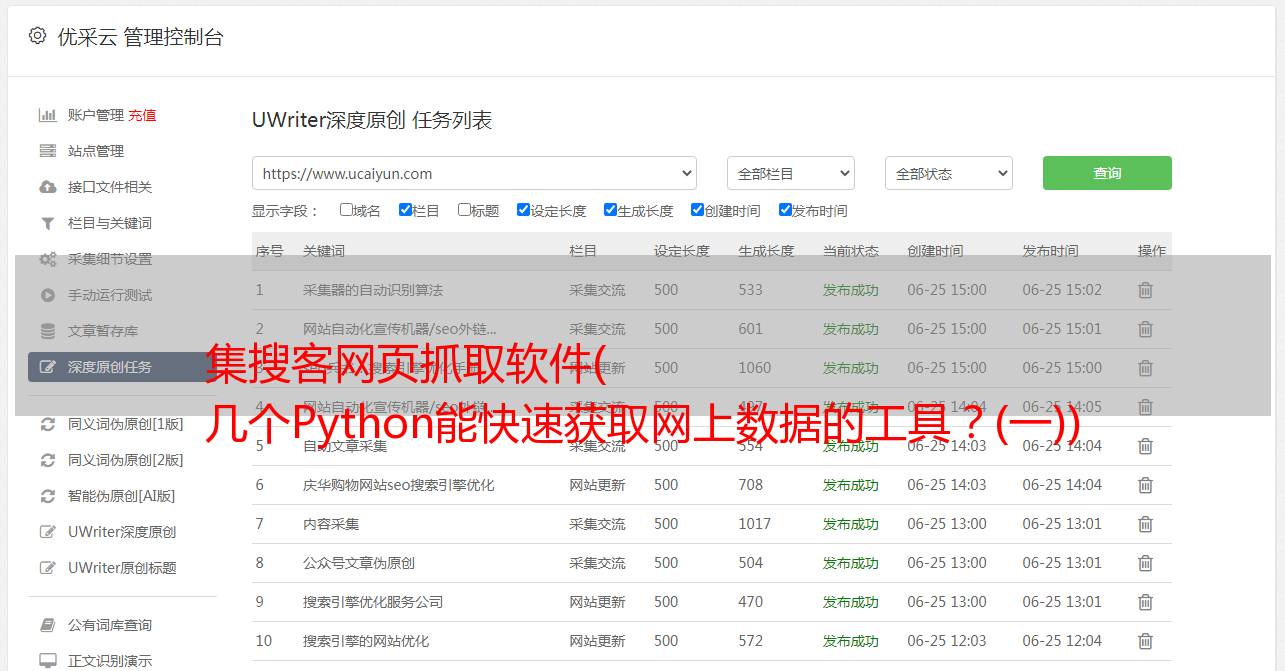Click trash icon for 自动文章采集 row
This screenshot has width=1285, height=671.
(1145, 446)
